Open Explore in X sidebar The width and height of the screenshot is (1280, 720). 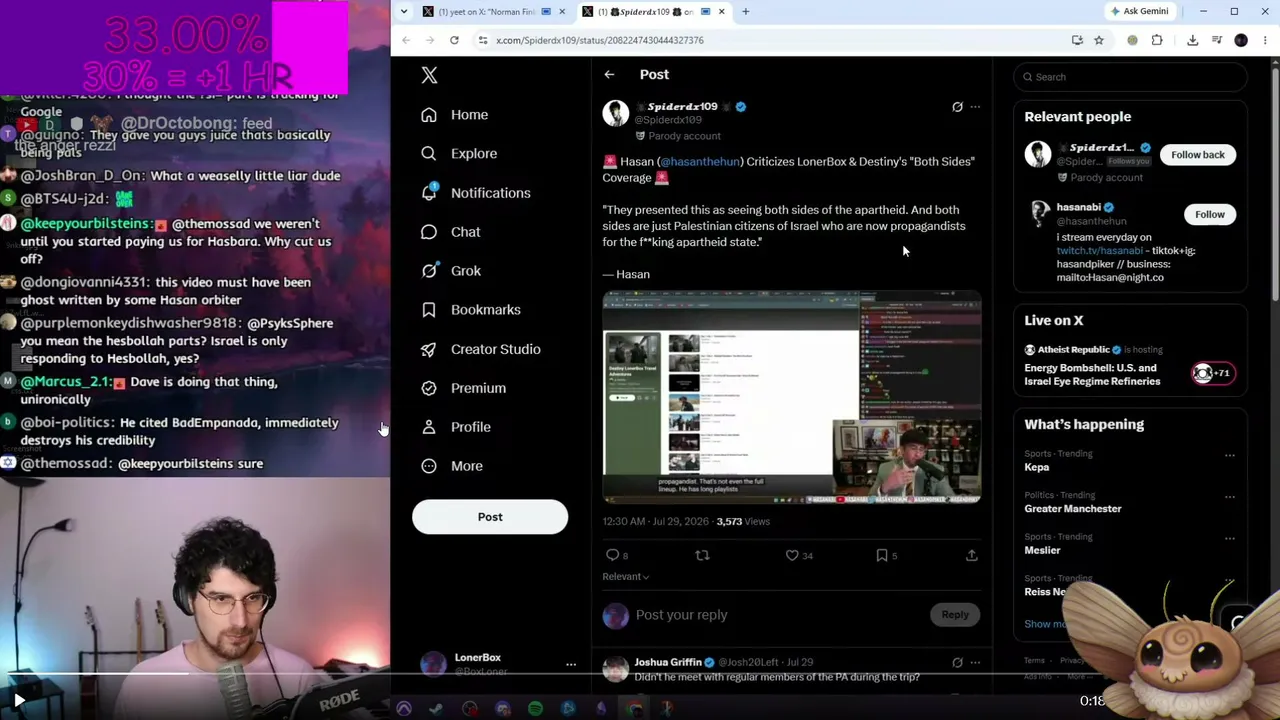(459, 154)
